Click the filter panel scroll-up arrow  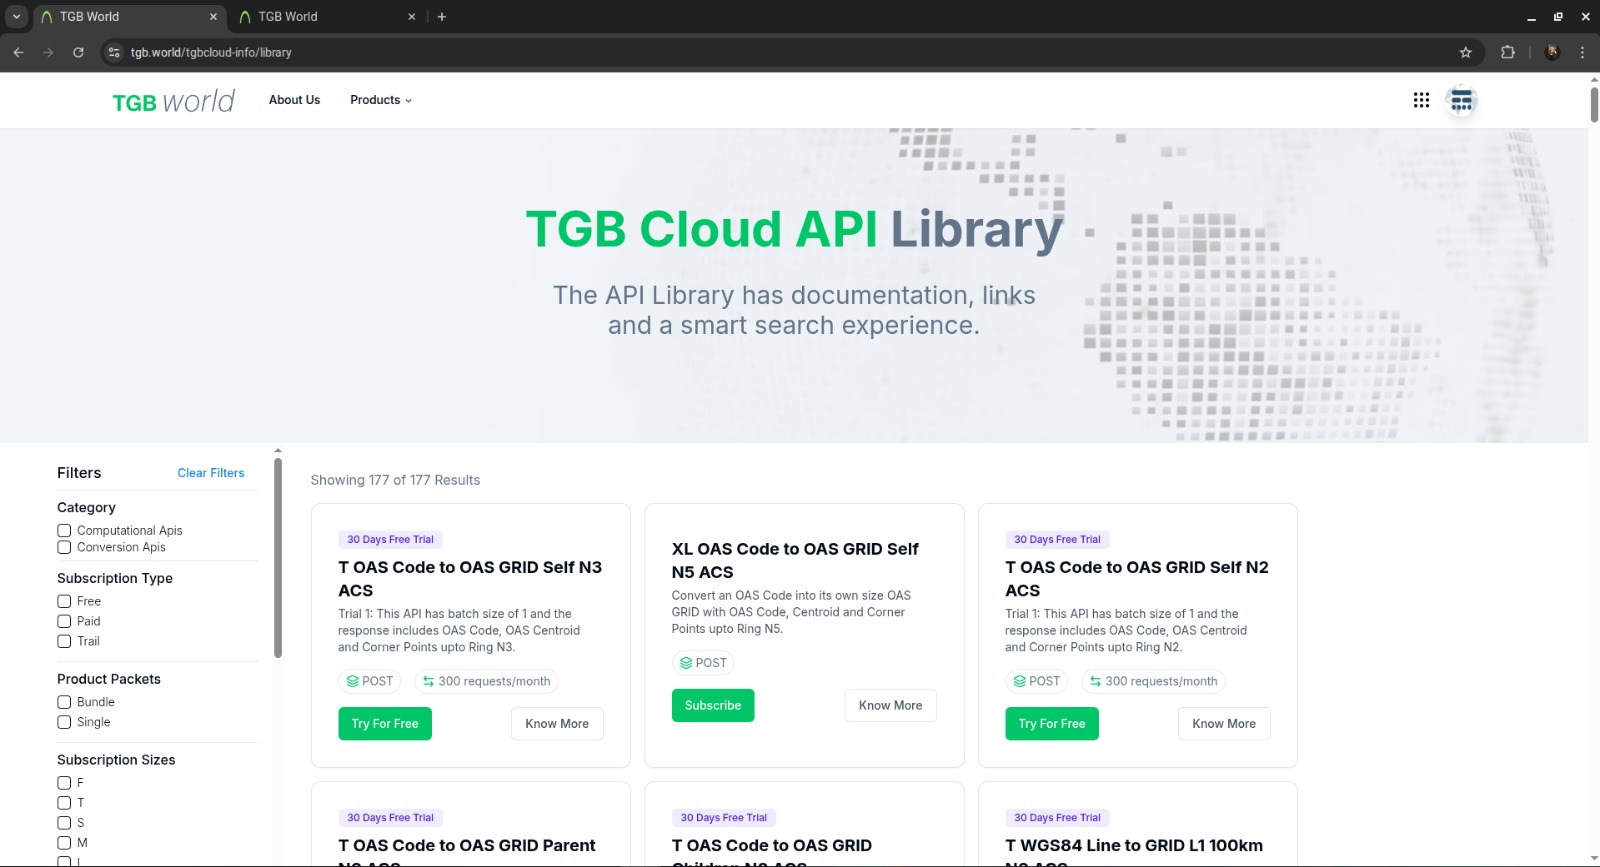tap(278, 451)
